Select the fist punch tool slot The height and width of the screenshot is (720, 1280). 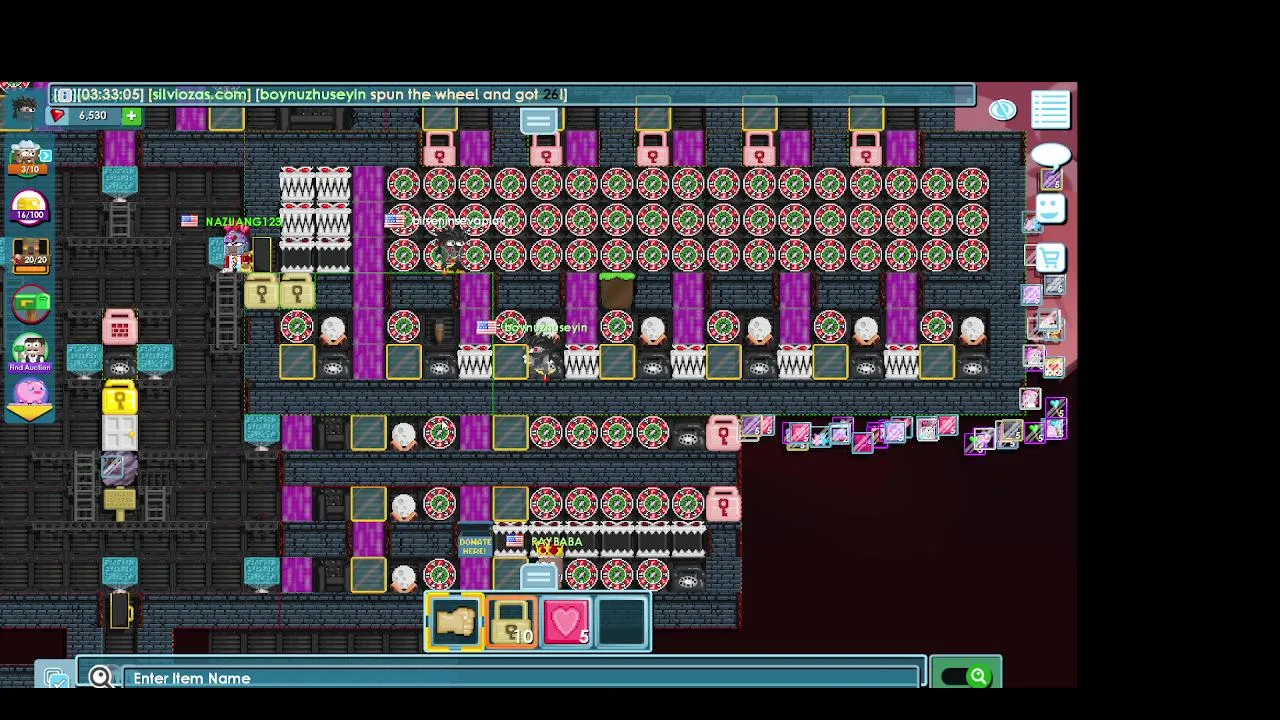point(455,622)
